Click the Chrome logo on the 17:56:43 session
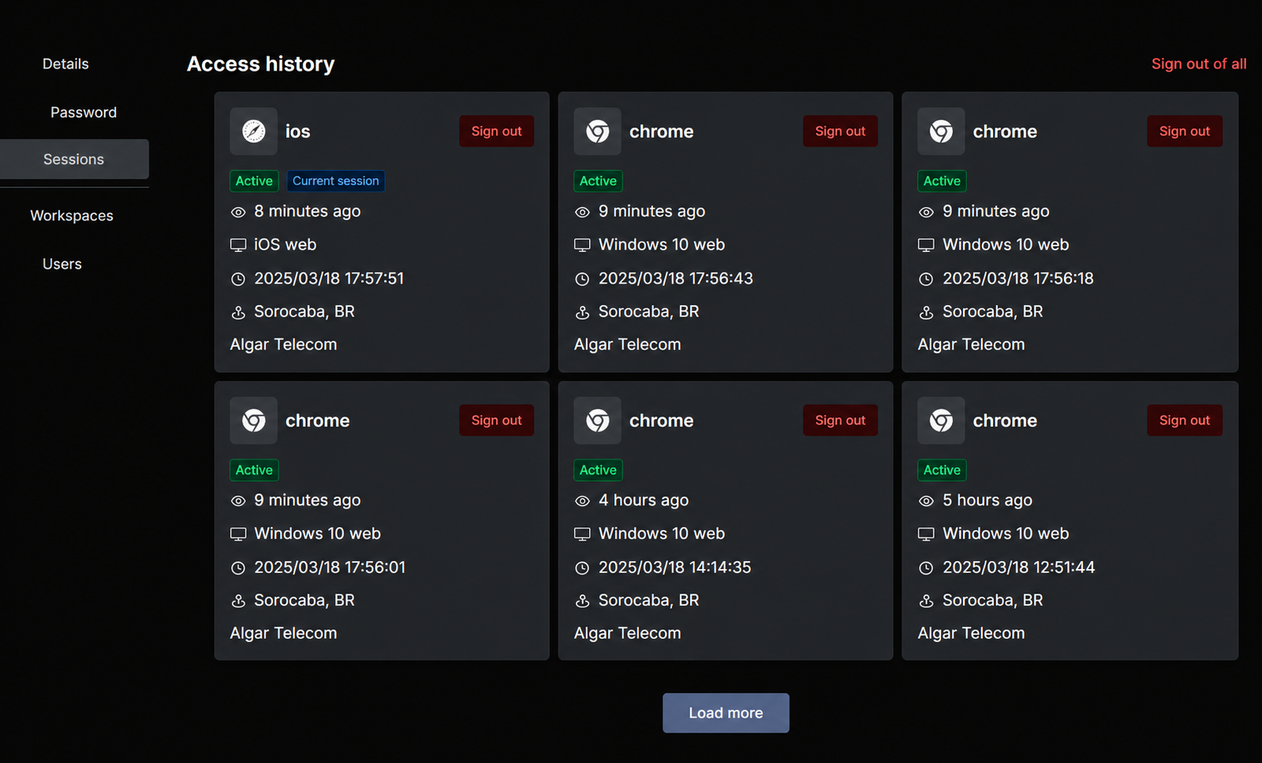The width and height of the screenshot is (1262, 763). click(598, 131)
